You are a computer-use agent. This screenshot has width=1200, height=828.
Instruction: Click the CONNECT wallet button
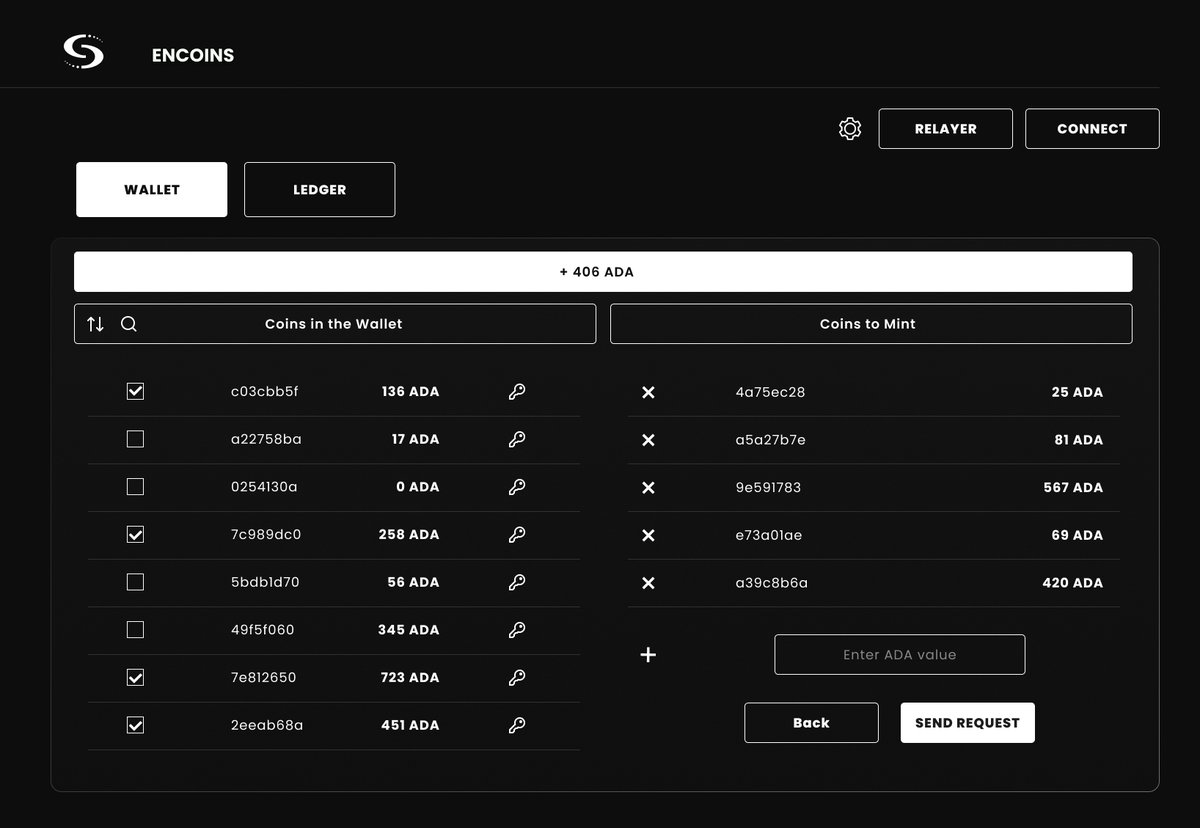point(1092,129)
